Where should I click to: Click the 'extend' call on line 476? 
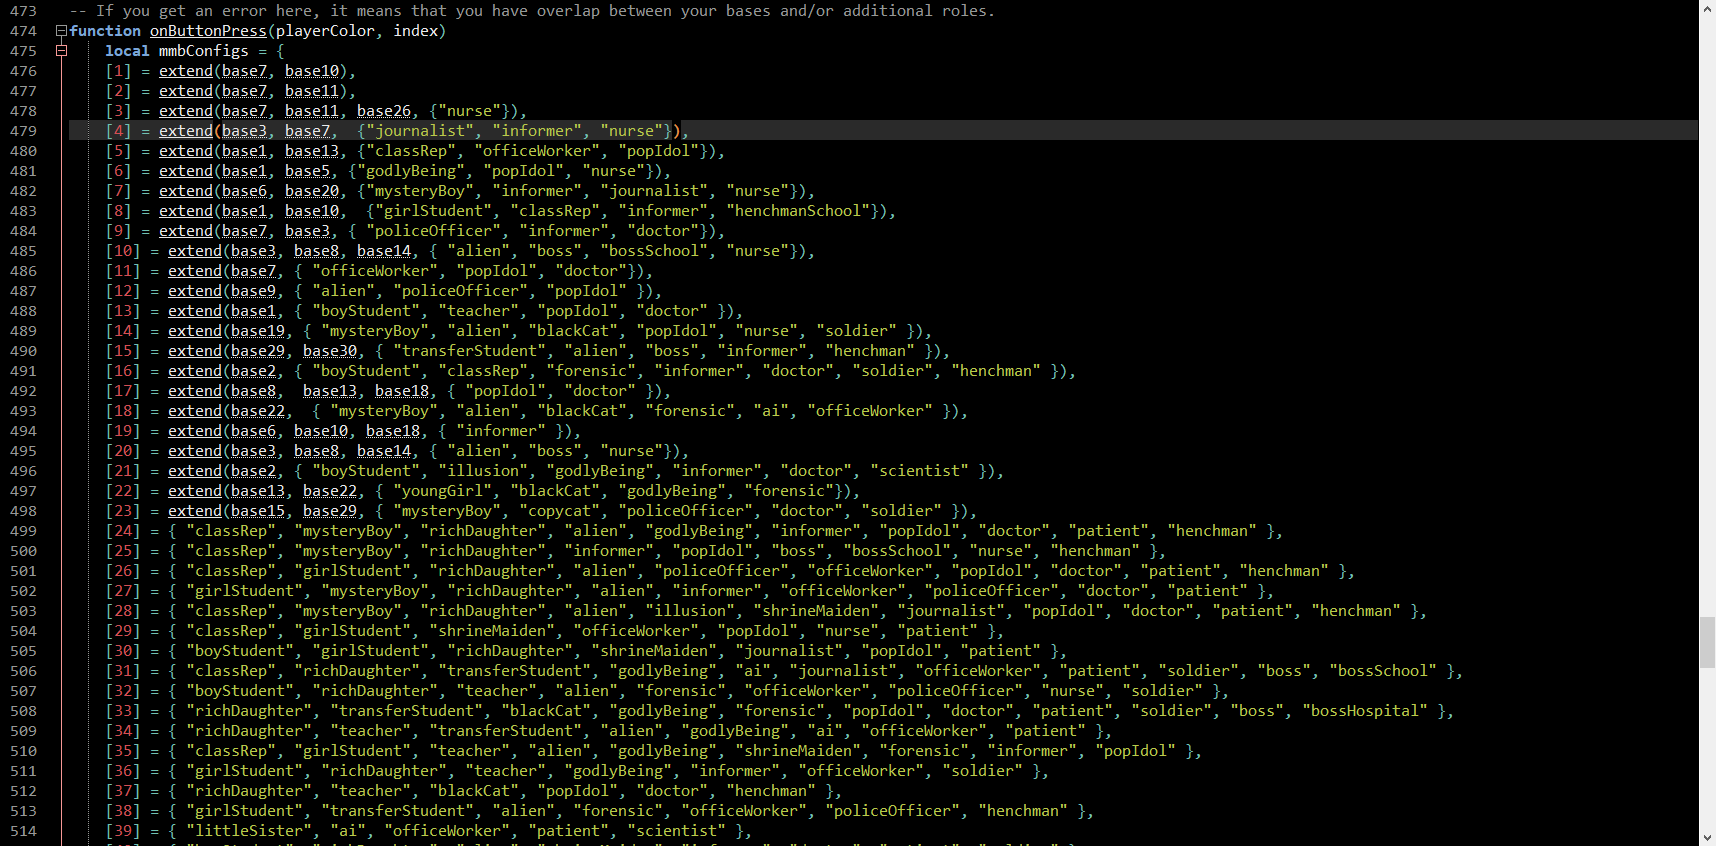[186, 71]
